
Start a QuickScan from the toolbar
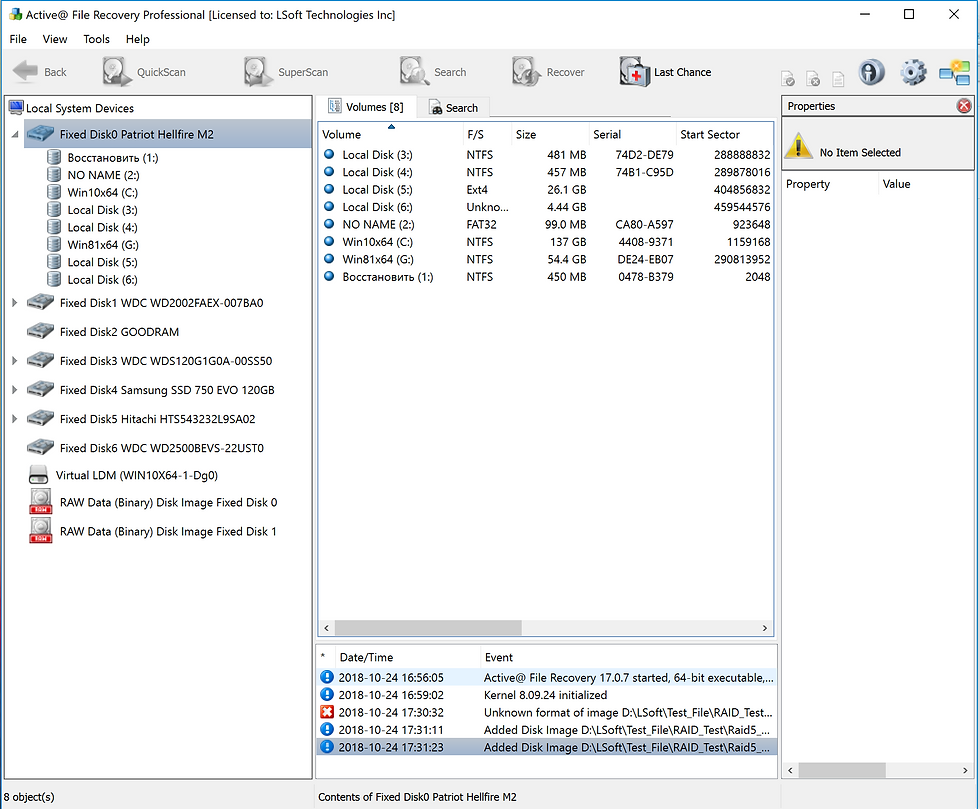[x=144, y=72]
